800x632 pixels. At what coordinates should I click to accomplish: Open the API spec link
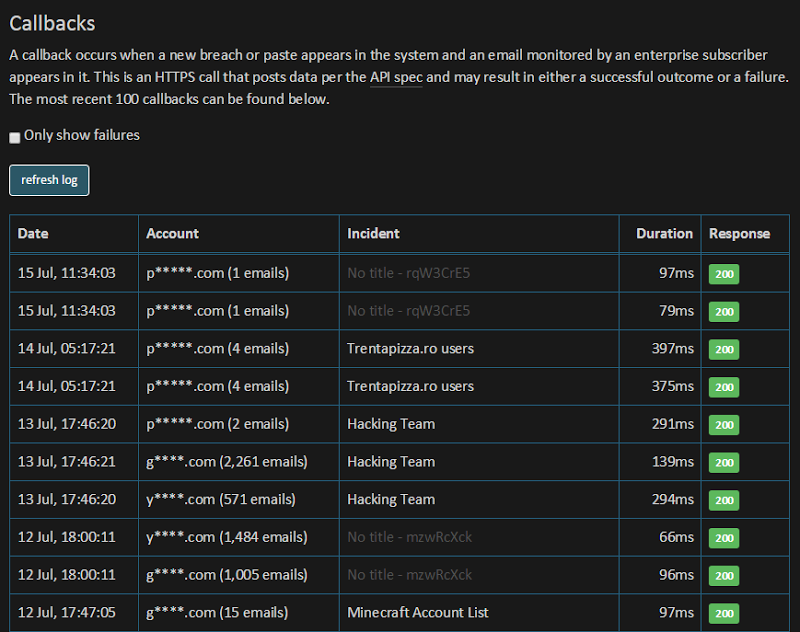396,77
